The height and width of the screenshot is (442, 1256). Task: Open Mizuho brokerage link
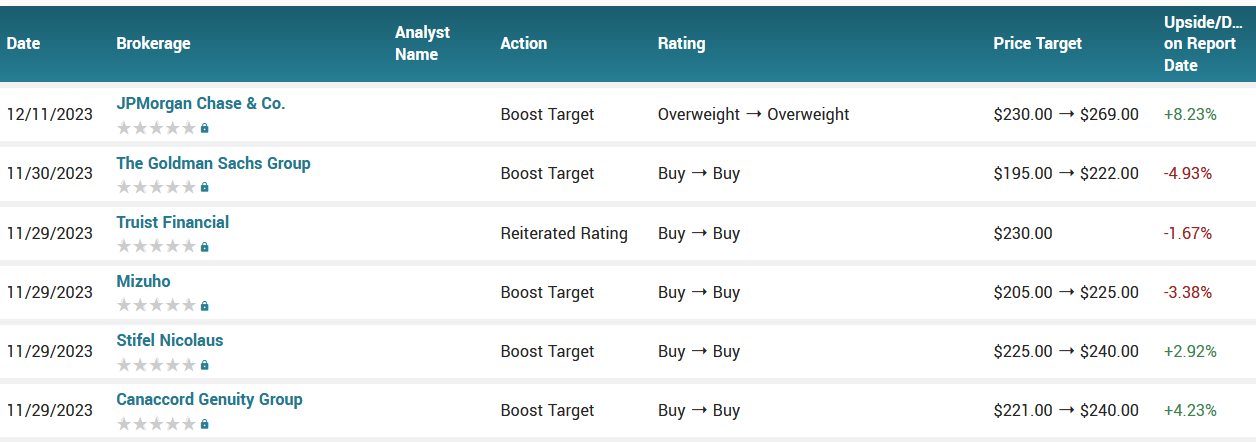coord(143,281)
